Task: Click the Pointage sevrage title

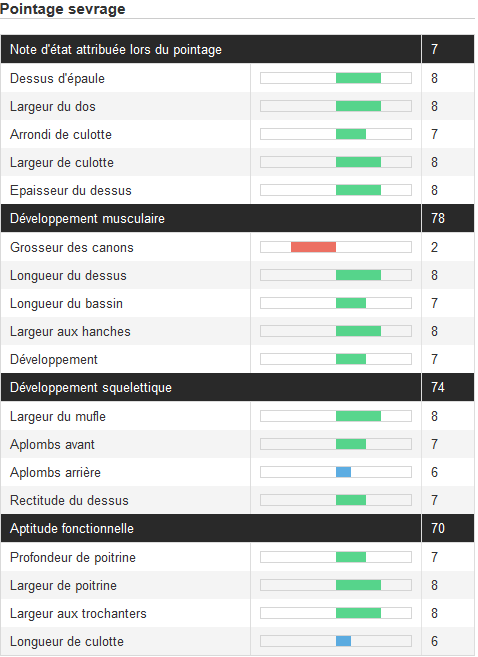Action: click(x=62, y=9)
